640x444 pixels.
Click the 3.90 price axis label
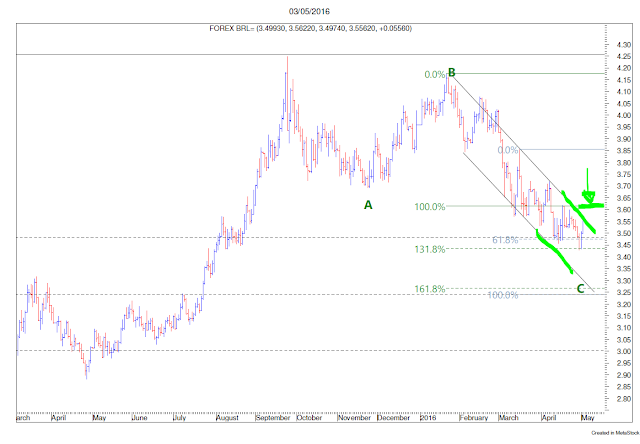(624, 139)
